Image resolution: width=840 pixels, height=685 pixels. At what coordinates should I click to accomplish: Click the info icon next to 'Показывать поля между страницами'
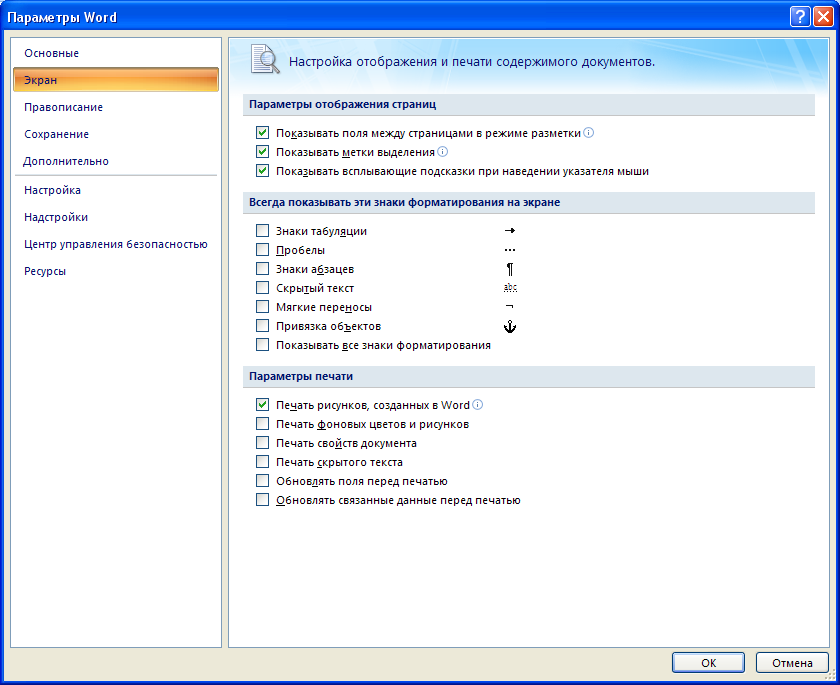click(588, 132)
